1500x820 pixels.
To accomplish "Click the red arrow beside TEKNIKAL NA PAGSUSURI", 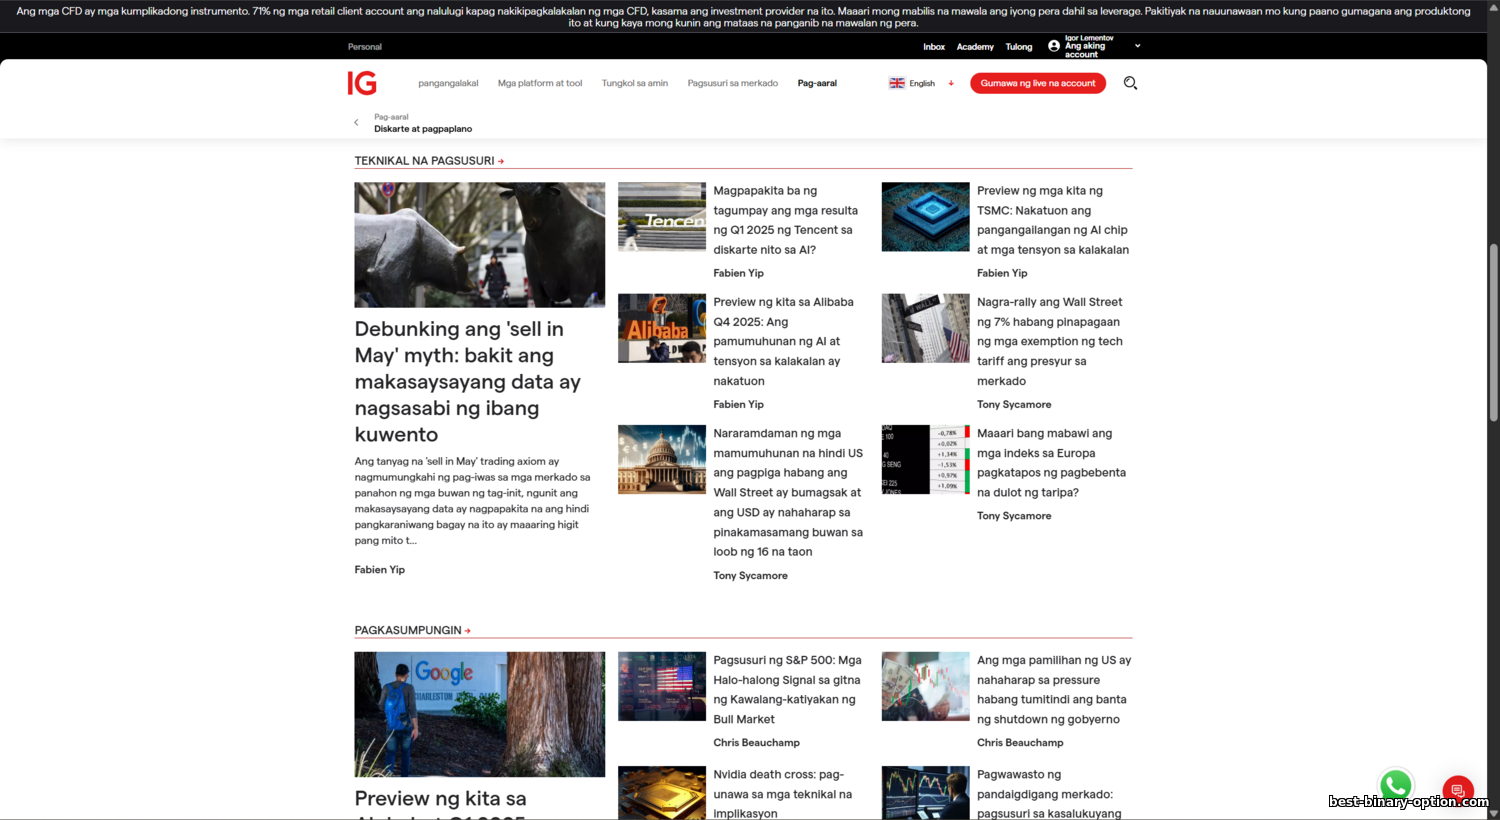I will (x=501, y=161).
